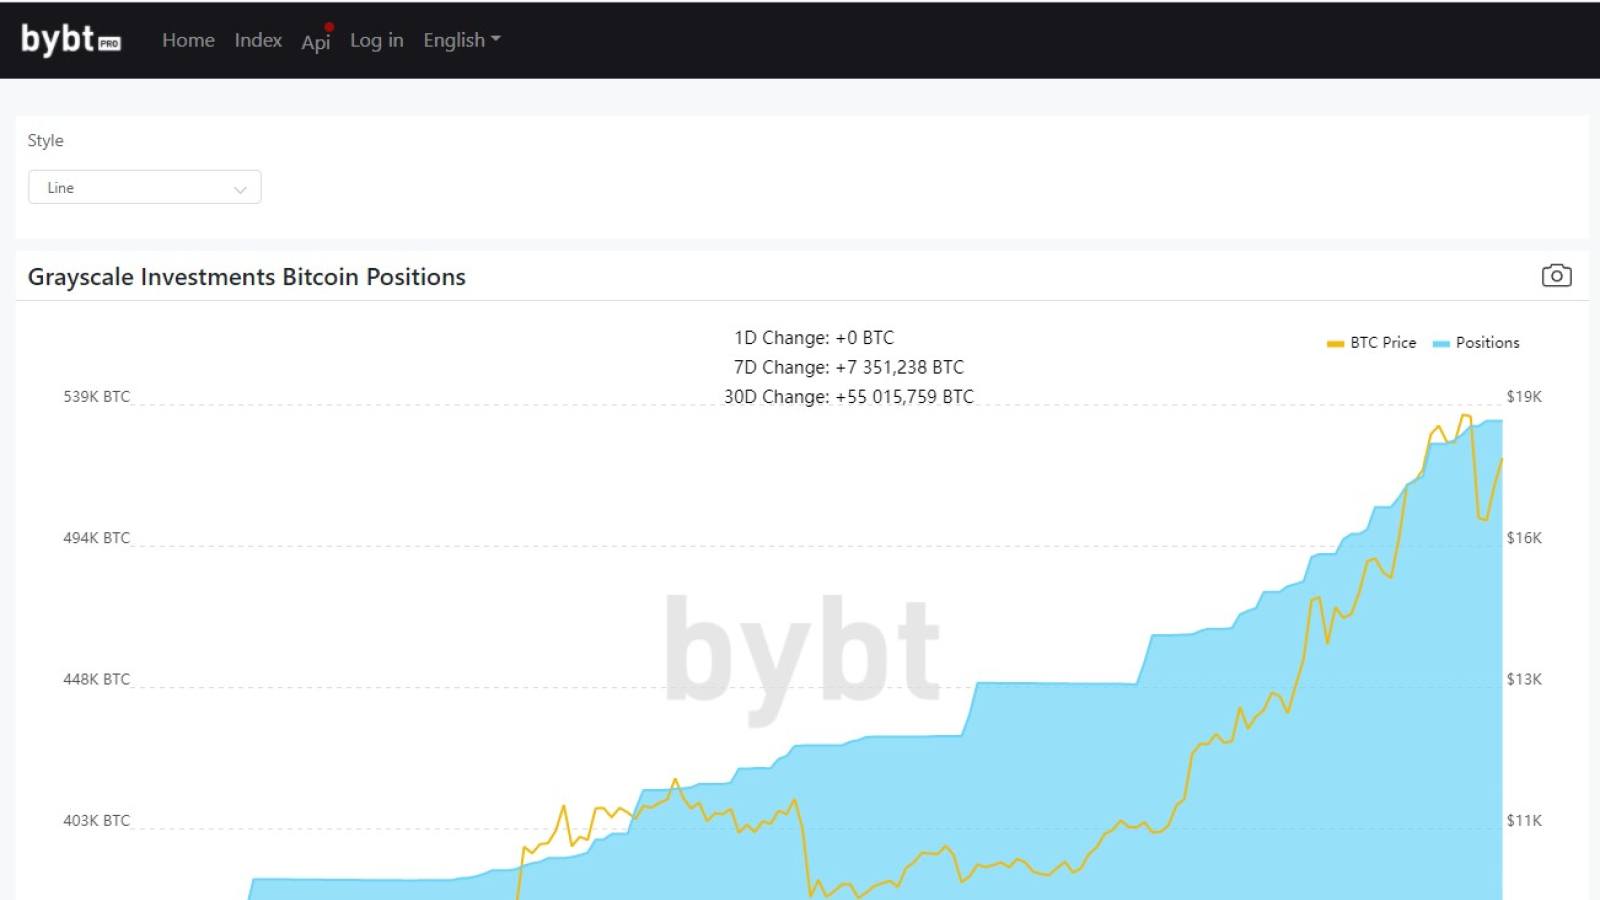Screen dimensions: 1600x900
Task: Click the bybt PRO logo
Action: (71, 40)
